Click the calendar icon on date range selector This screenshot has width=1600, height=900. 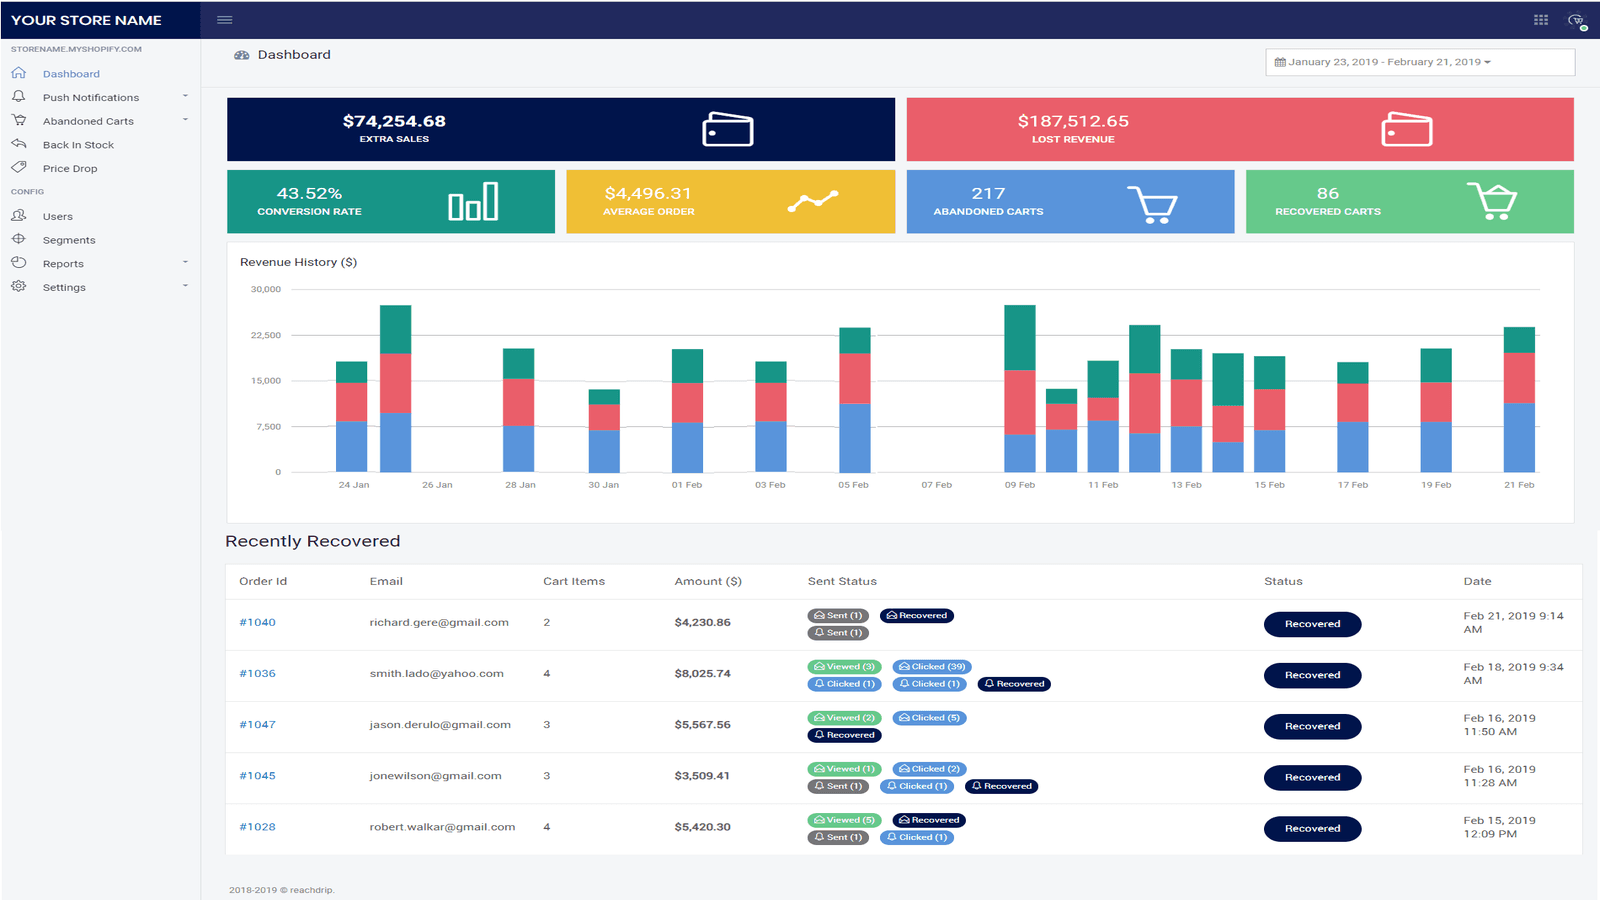1281,61
